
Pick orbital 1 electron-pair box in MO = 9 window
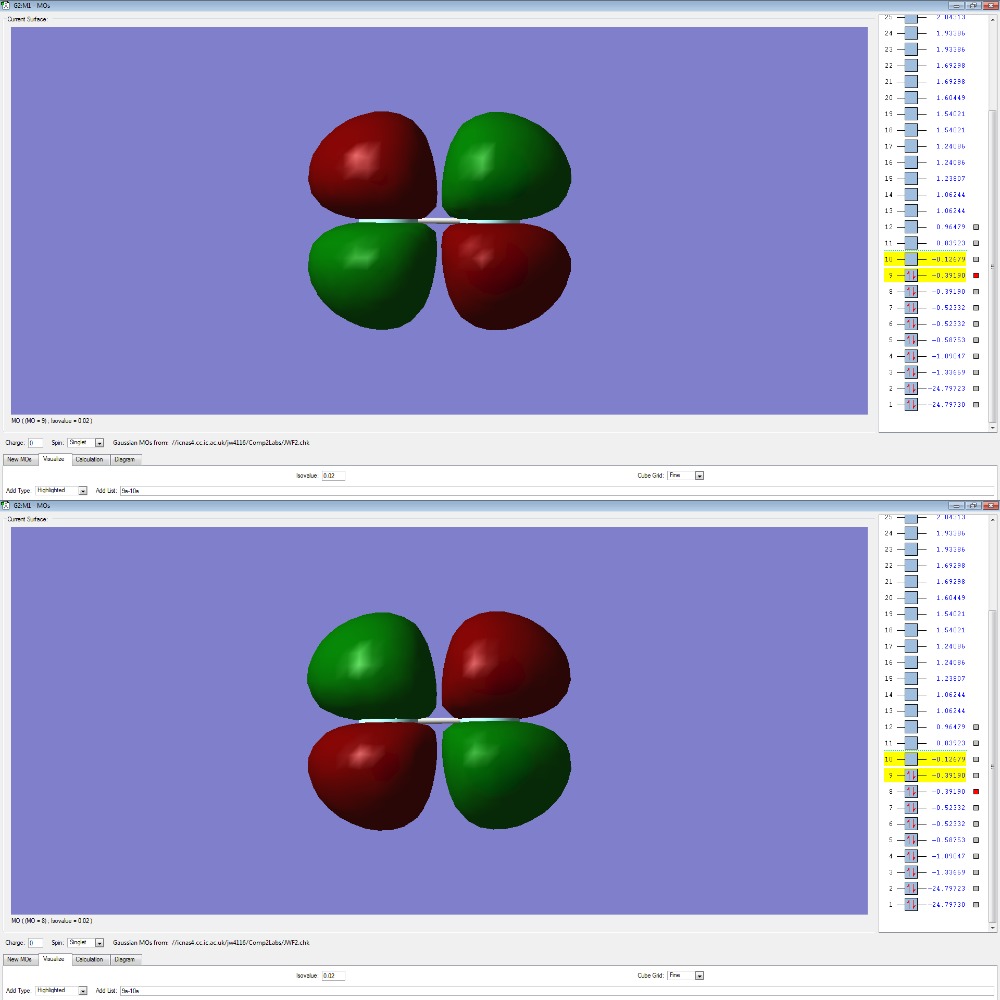(911, 404)
